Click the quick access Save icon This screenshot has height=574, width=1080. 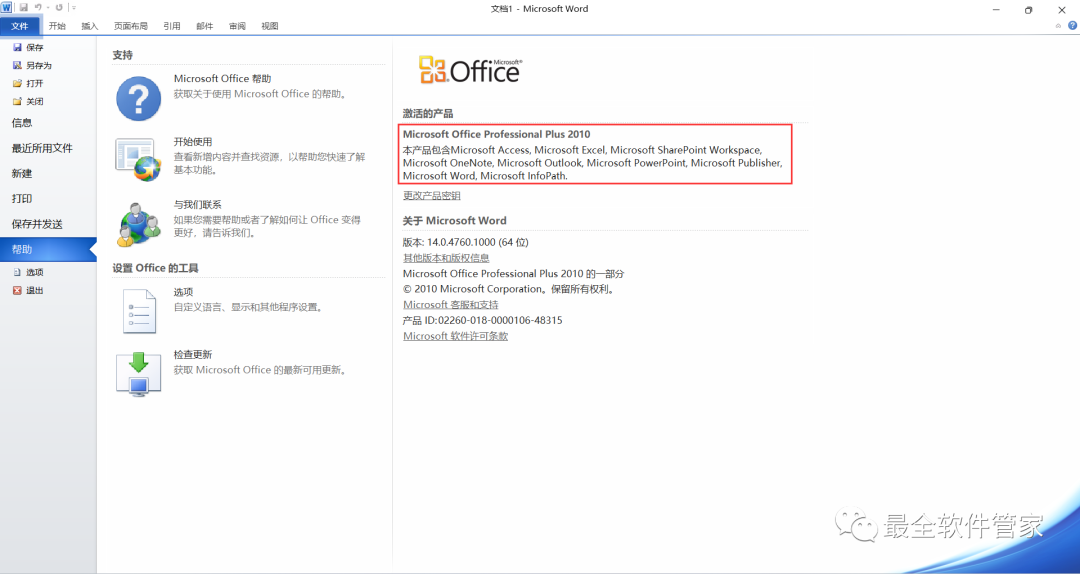[23, 8]
